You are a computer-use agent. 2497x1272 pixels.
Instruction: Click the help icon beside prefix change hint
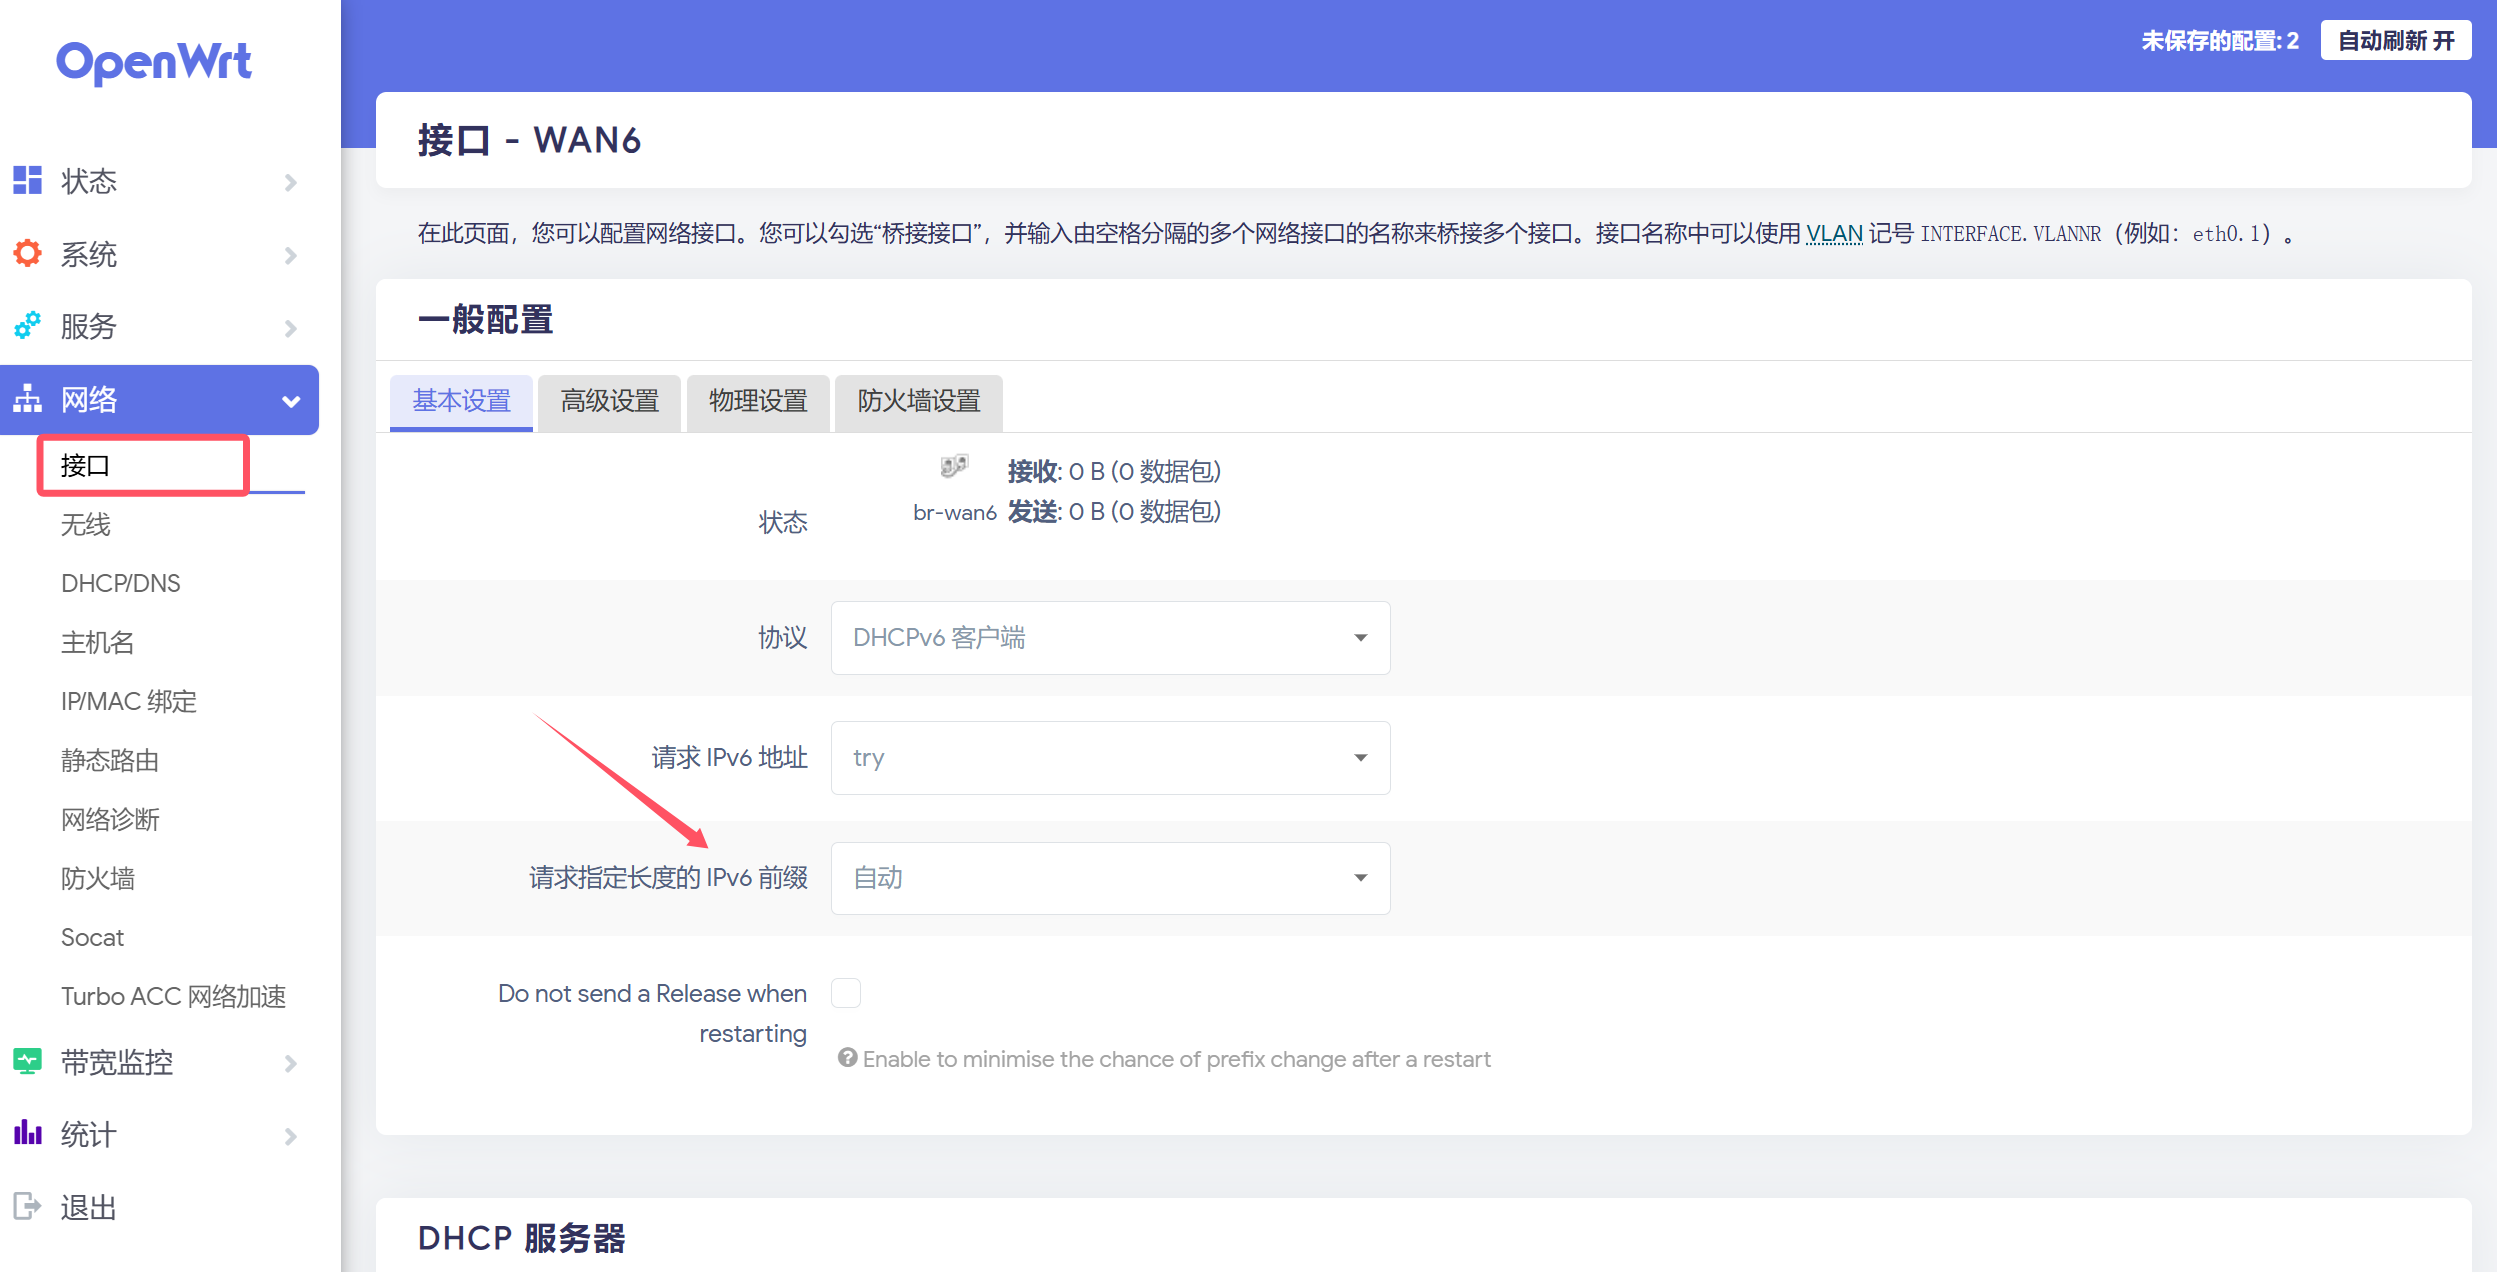click(847, 1058)
